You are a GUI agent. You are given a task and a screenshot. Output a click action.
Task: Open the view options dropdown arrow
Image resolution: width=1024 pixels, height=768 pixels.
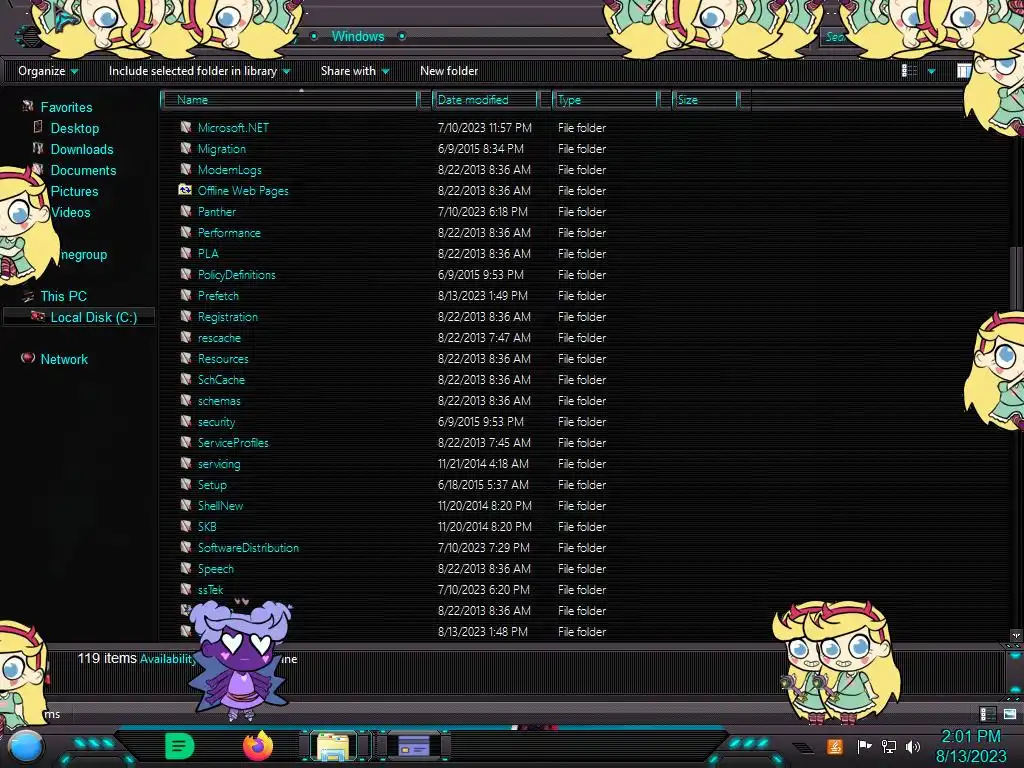(931, 71)
